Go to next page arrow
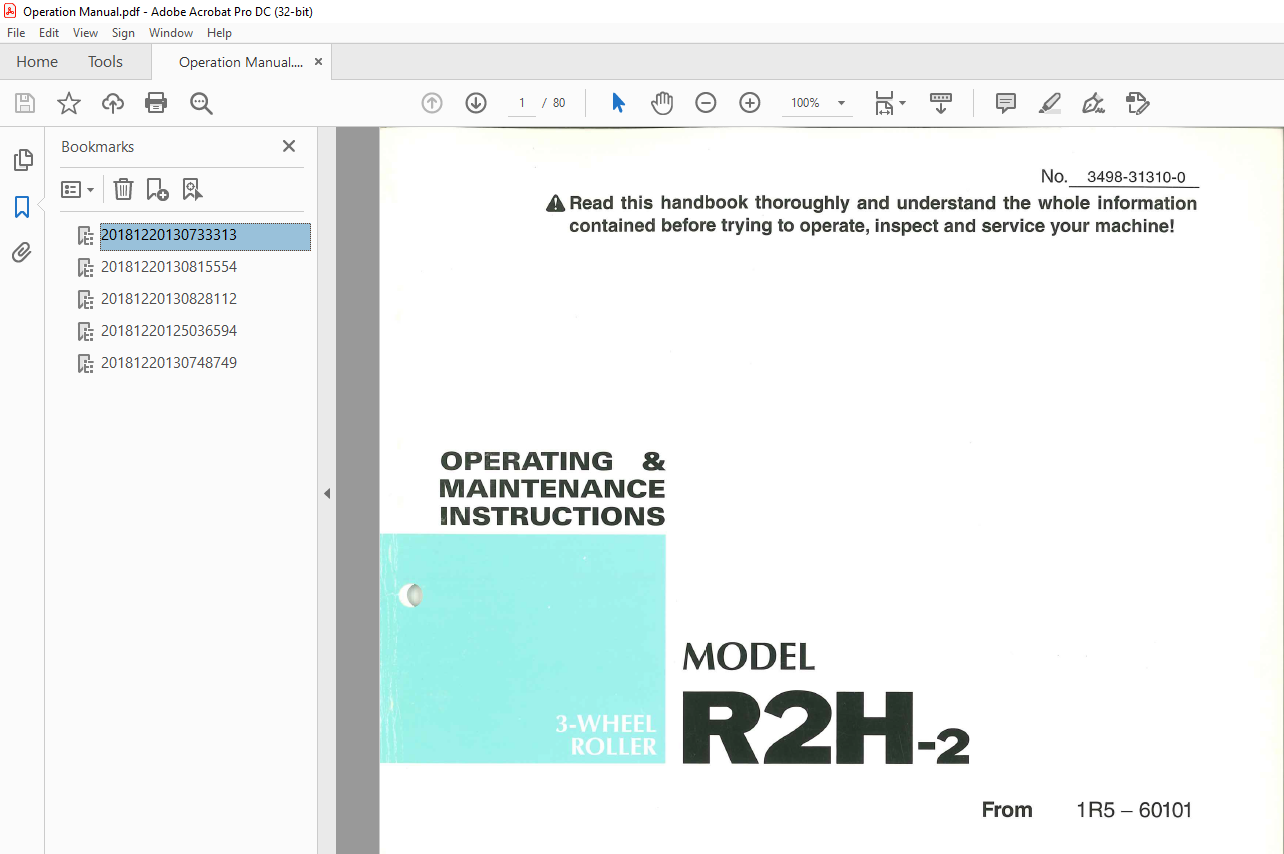This screenshot has width=1284, height=854. coord(476,103)
